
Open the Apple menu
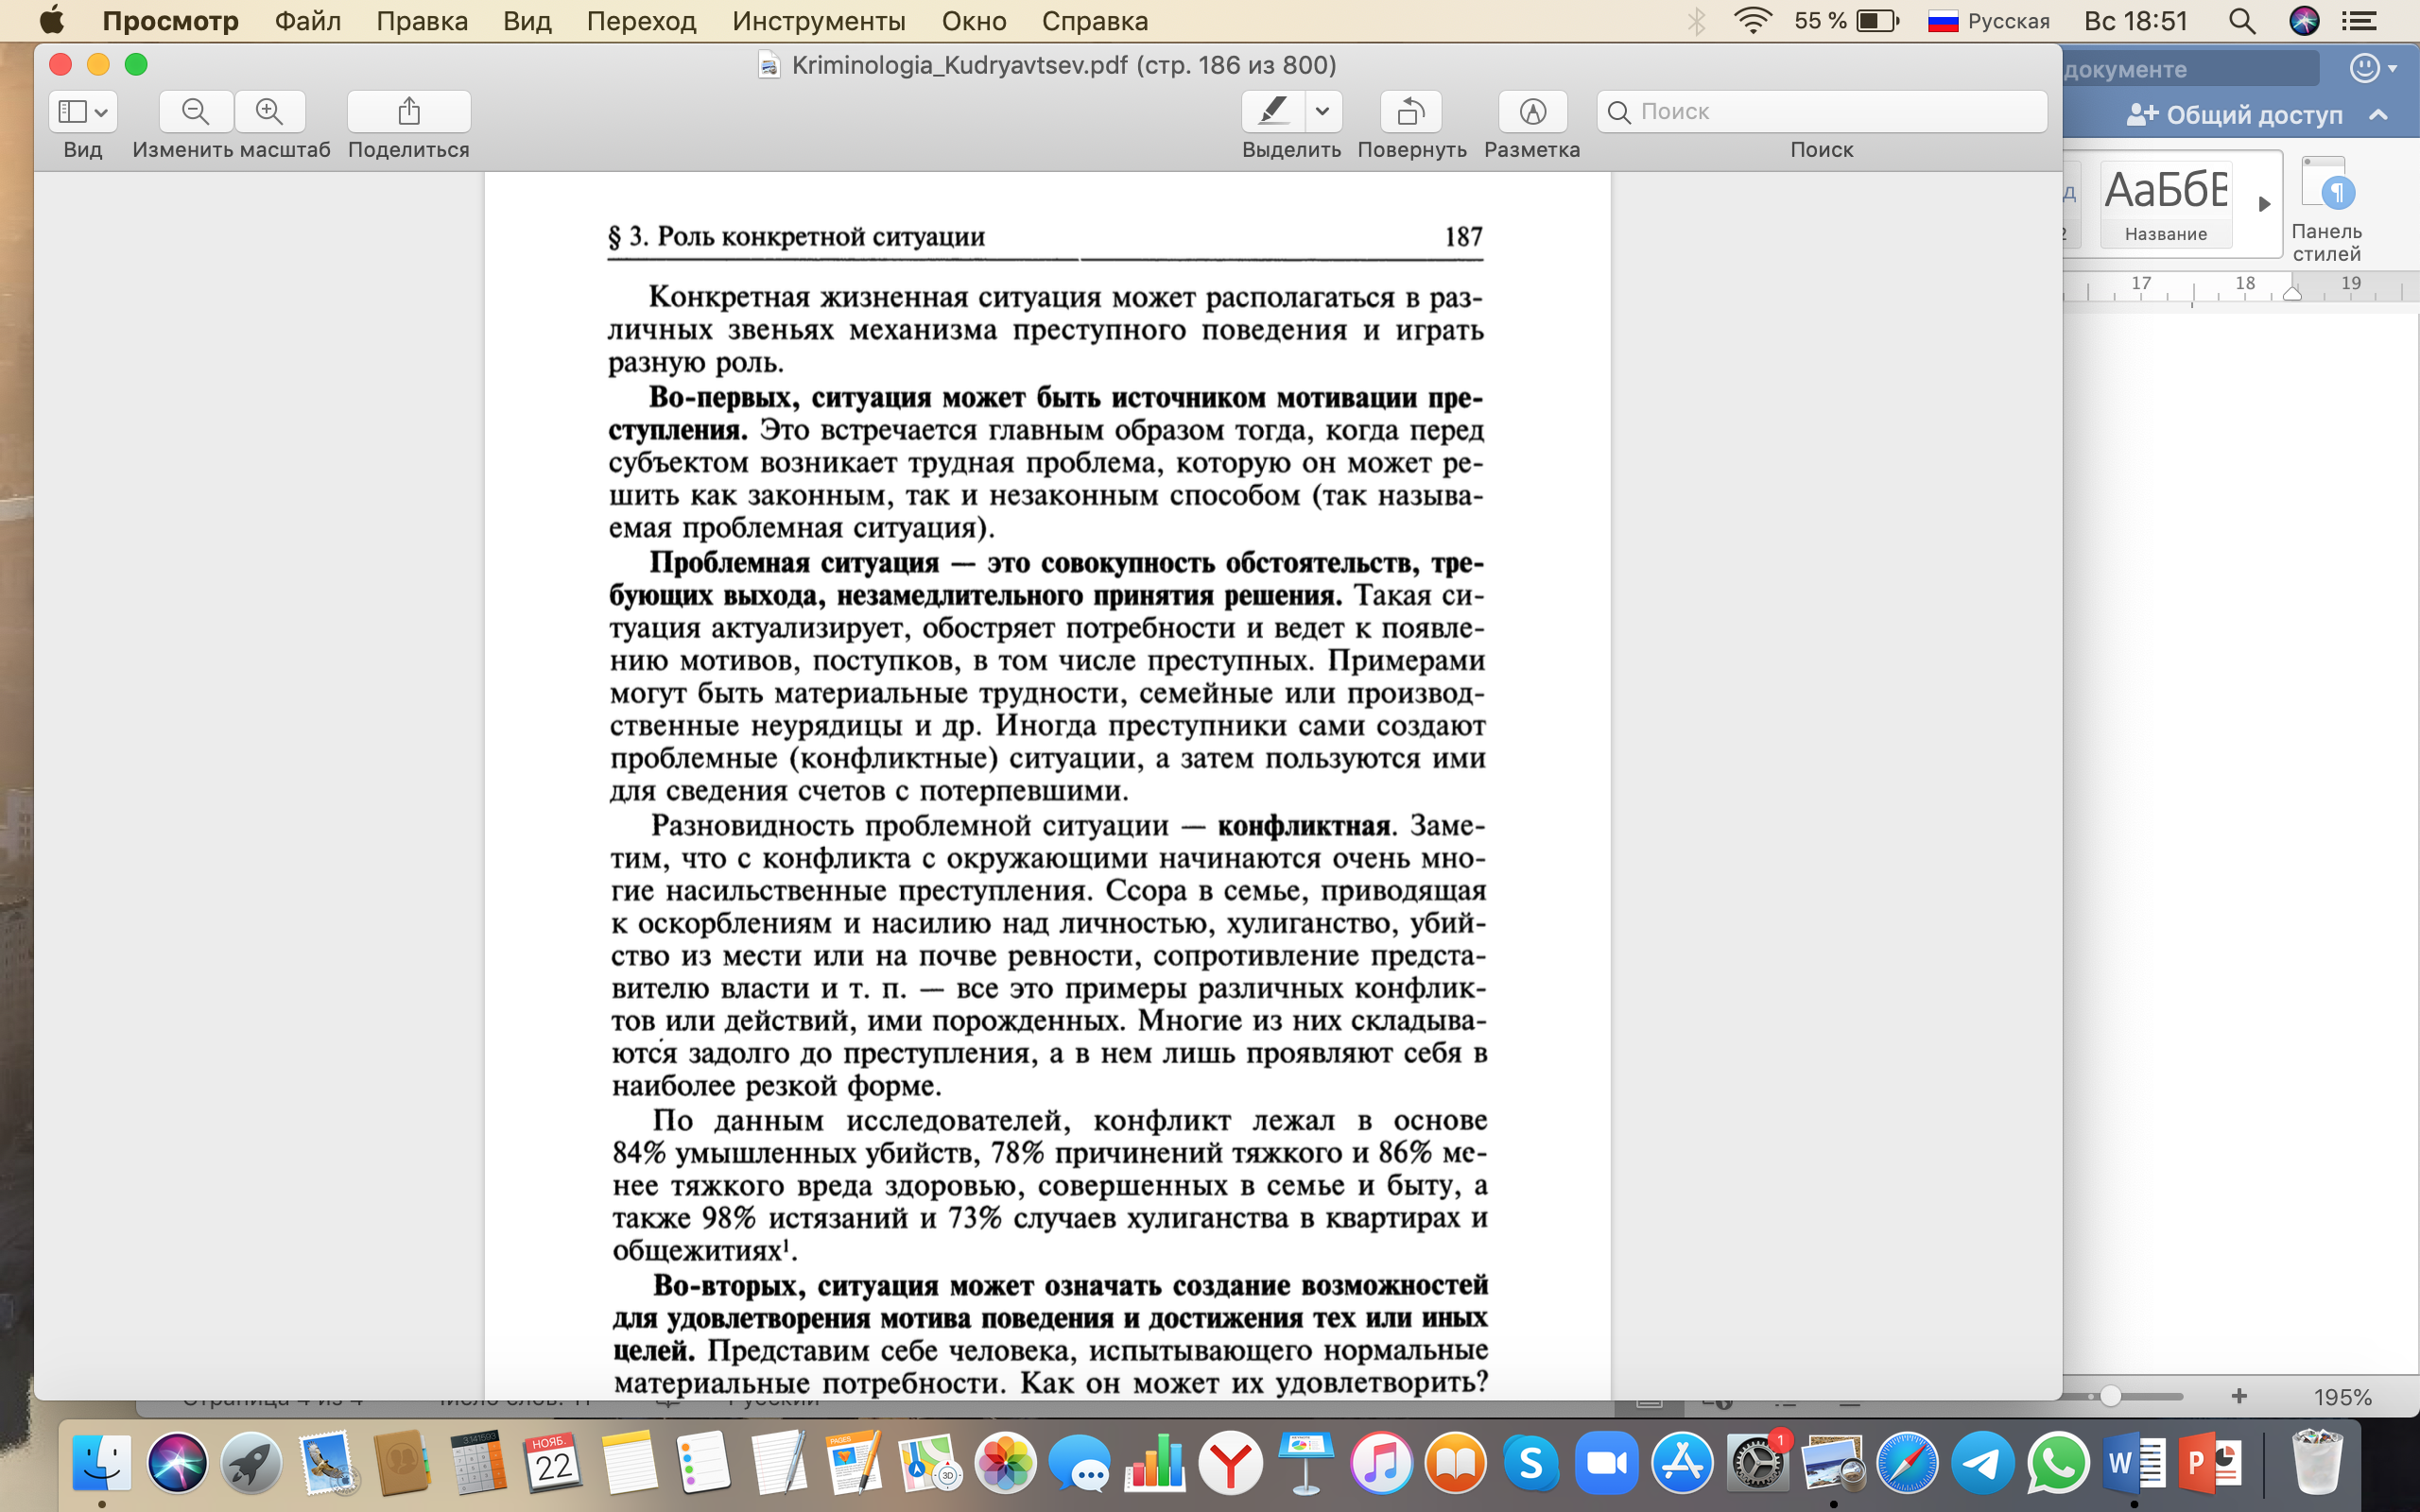pyautogui.click(x=51, y=20)
